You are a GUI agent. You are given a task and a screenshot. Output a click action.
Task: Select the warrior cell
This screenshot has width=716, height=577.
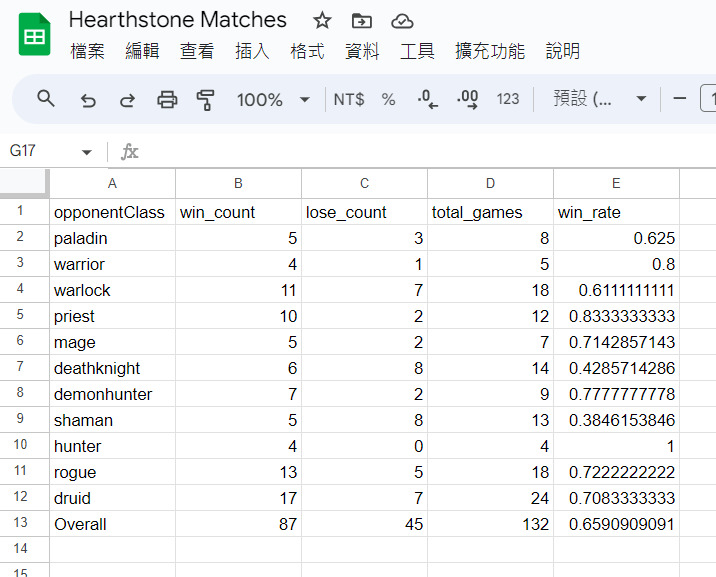(x=112, y=264)
